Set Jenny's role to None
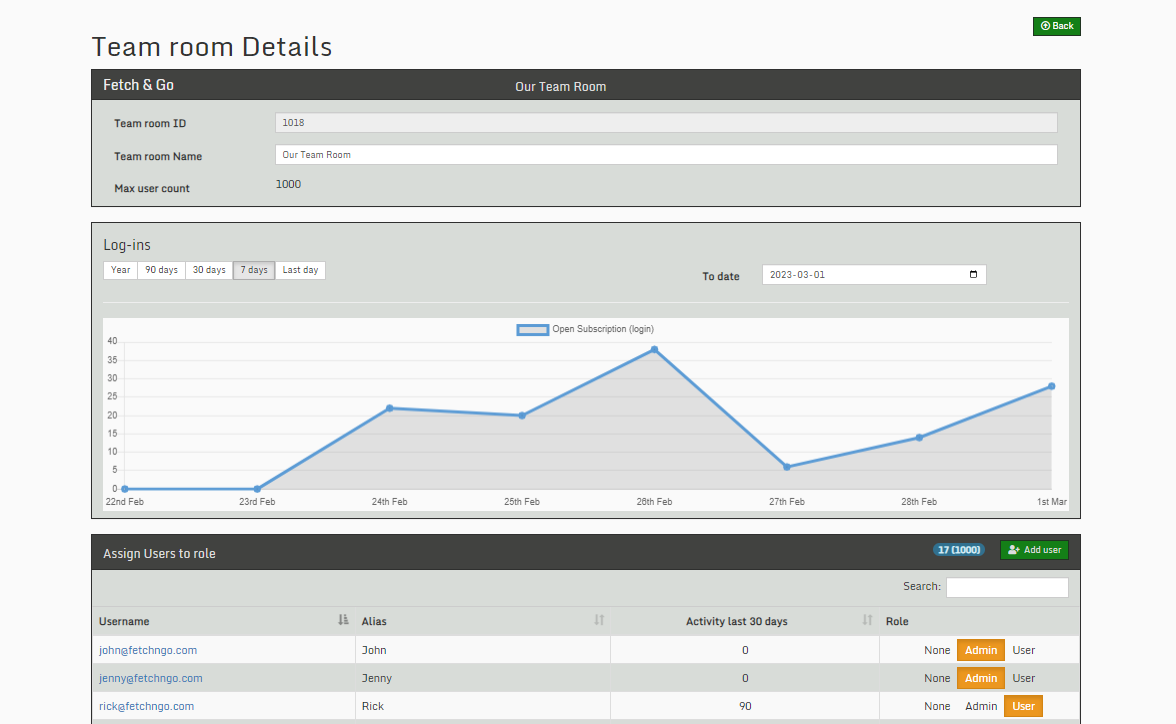1176x724 pixels. (x=937, y=678)
